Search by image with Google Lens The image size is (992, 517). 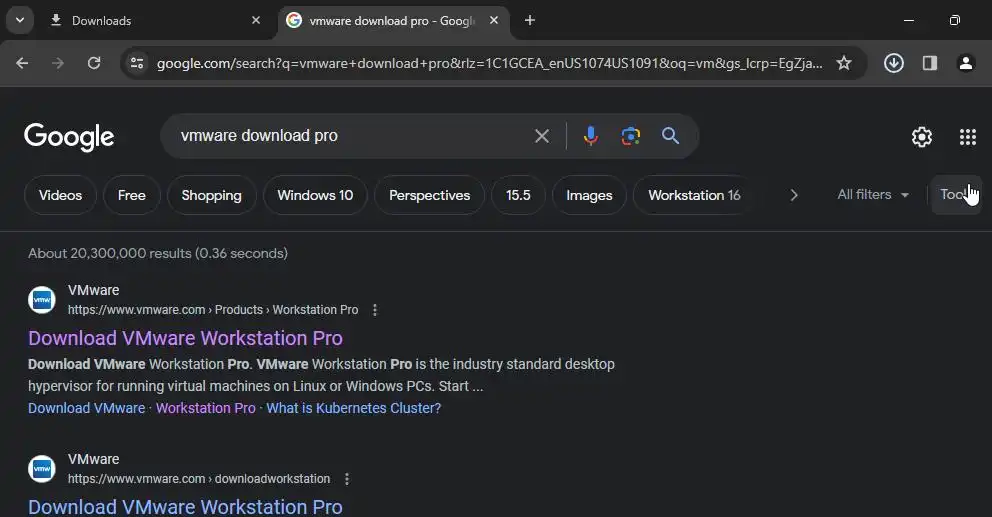(x=630, y=136)
